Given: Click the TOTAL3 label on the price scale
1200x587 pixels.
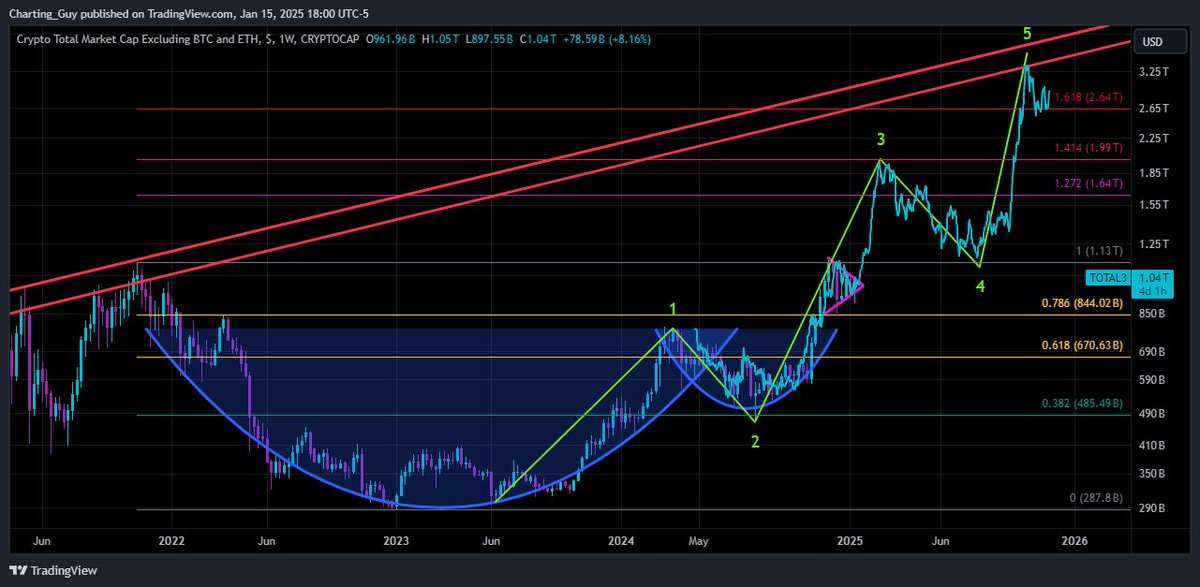Looking at the screenshot, I should coord(1107,278).
